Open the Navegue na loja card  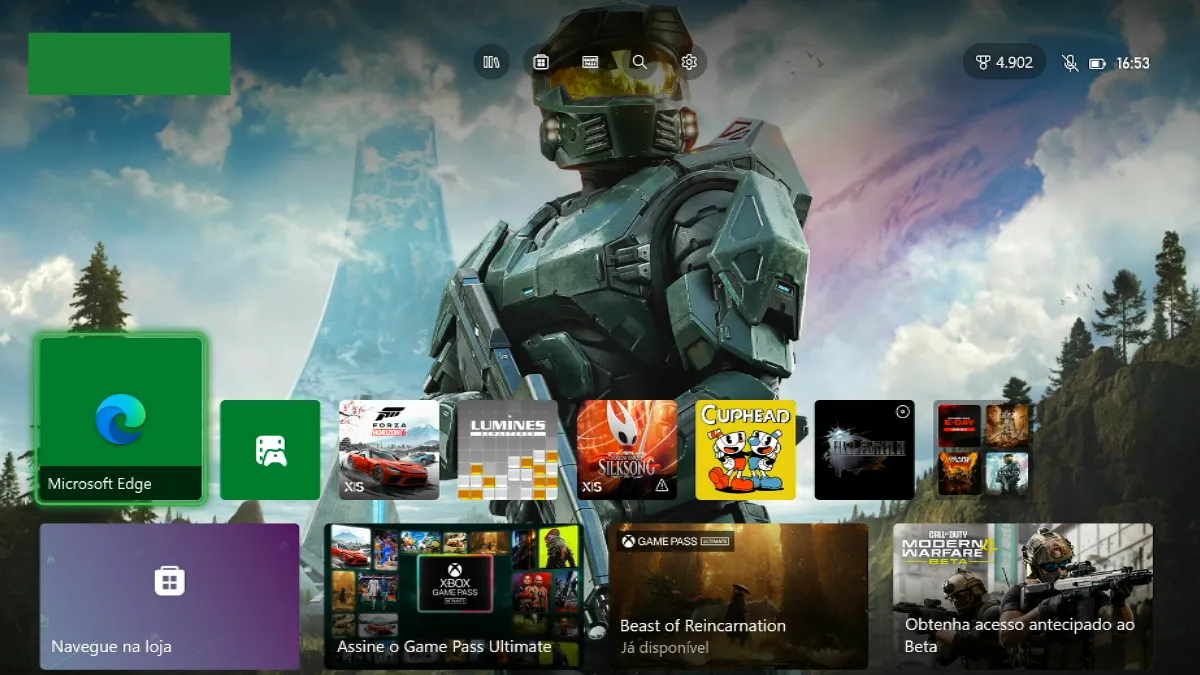pos(170,596)
